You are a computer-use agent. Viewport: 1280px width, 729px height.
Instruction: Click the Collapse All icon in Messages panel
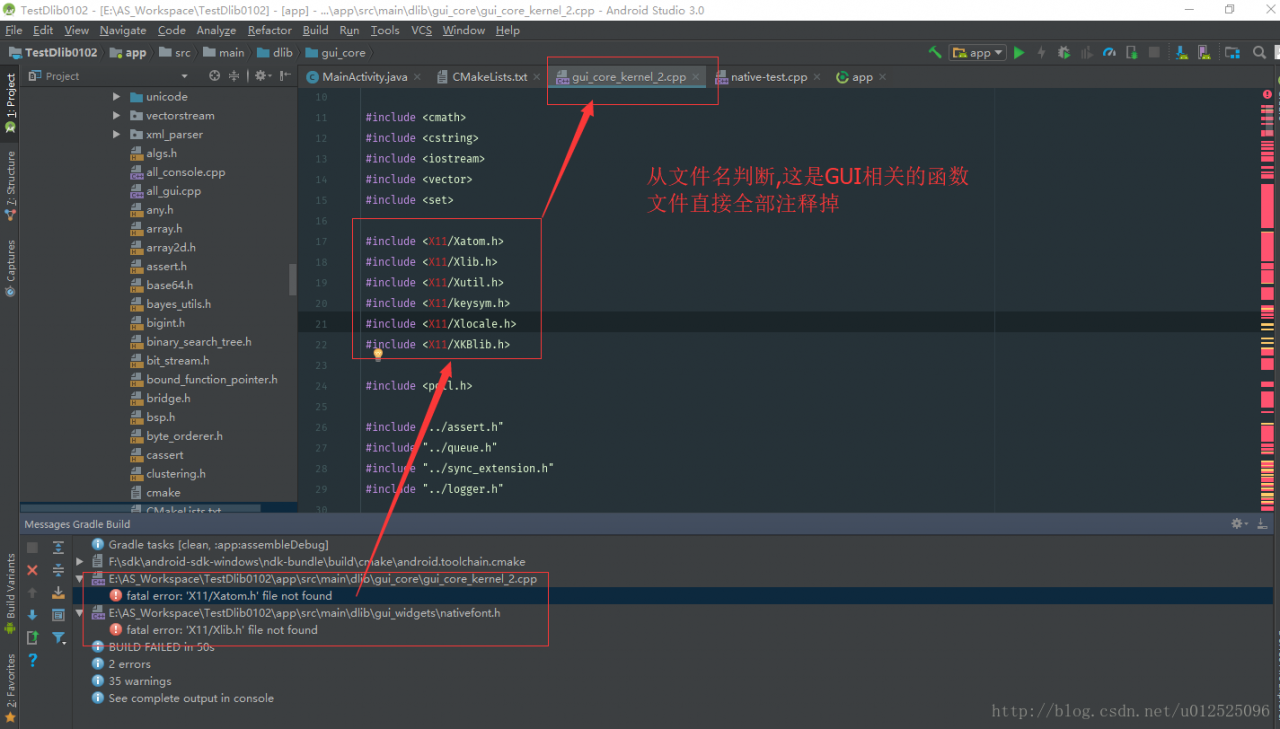point(58,570)
